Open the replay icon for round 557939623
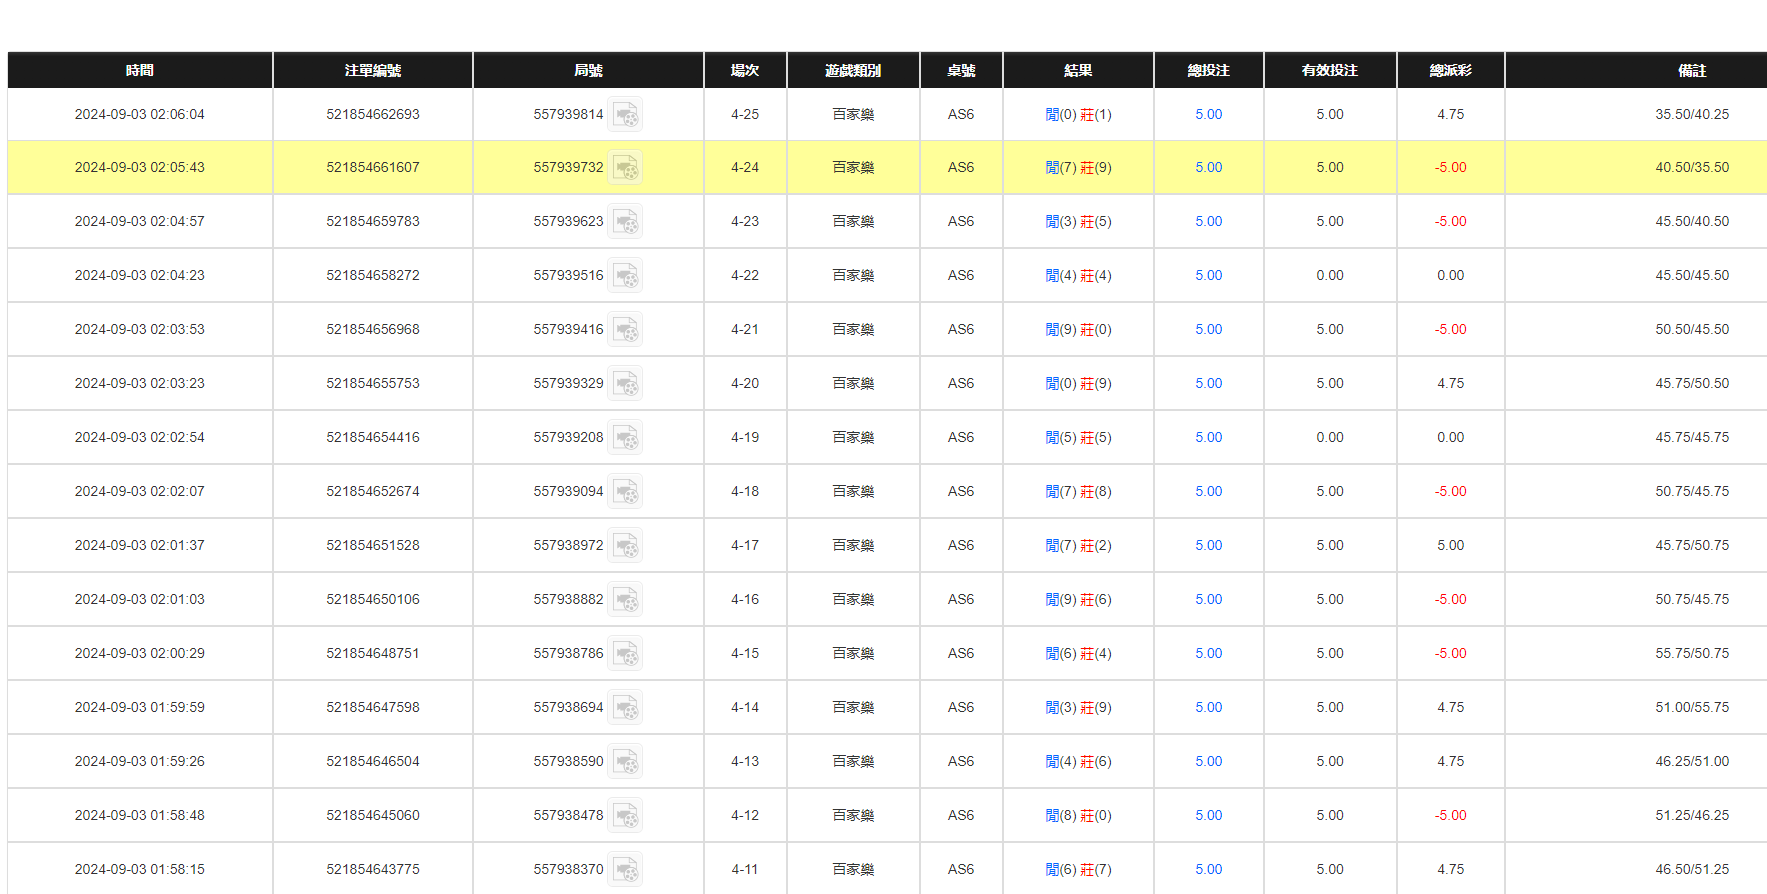This screenshot has width=1767, height=894. [626, 222]
